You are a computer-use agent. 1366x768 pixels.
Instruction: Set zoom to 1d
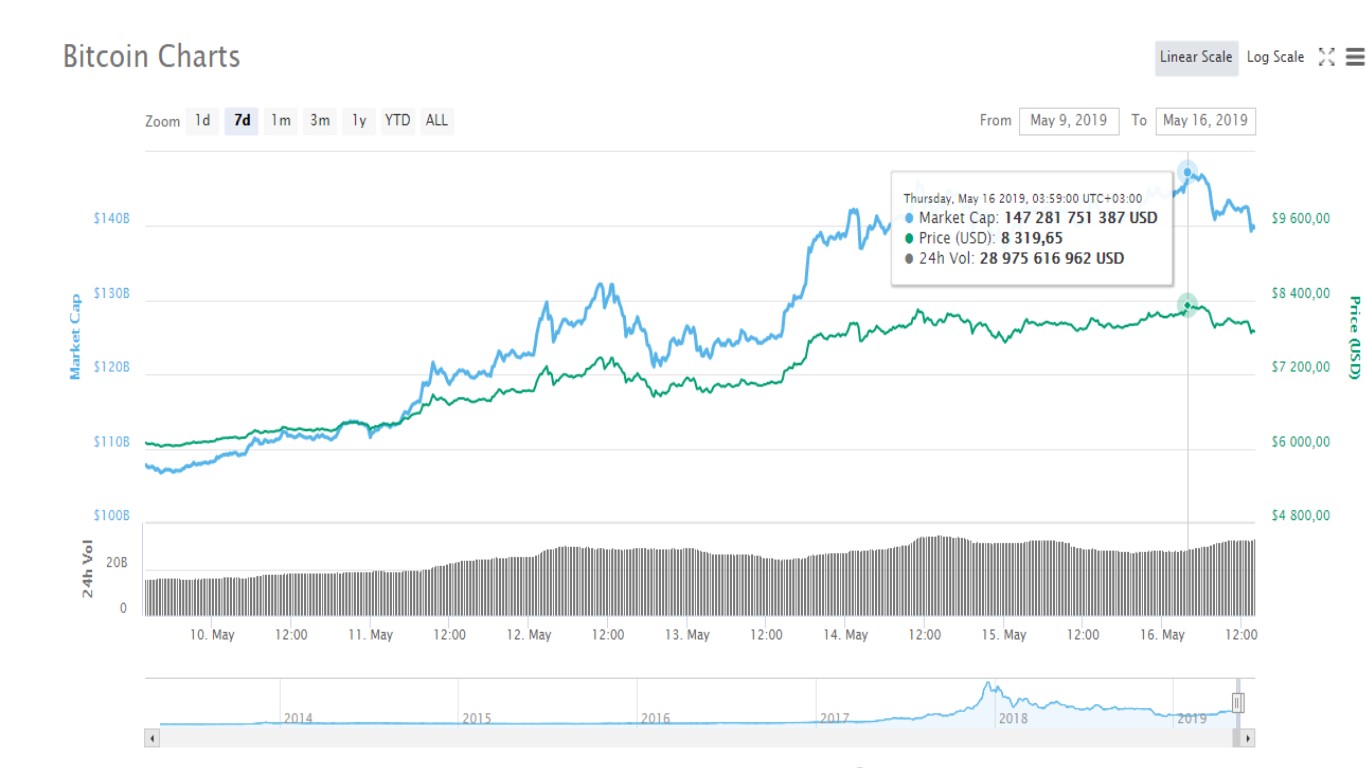pyautogui.click(x=202, y=121)
